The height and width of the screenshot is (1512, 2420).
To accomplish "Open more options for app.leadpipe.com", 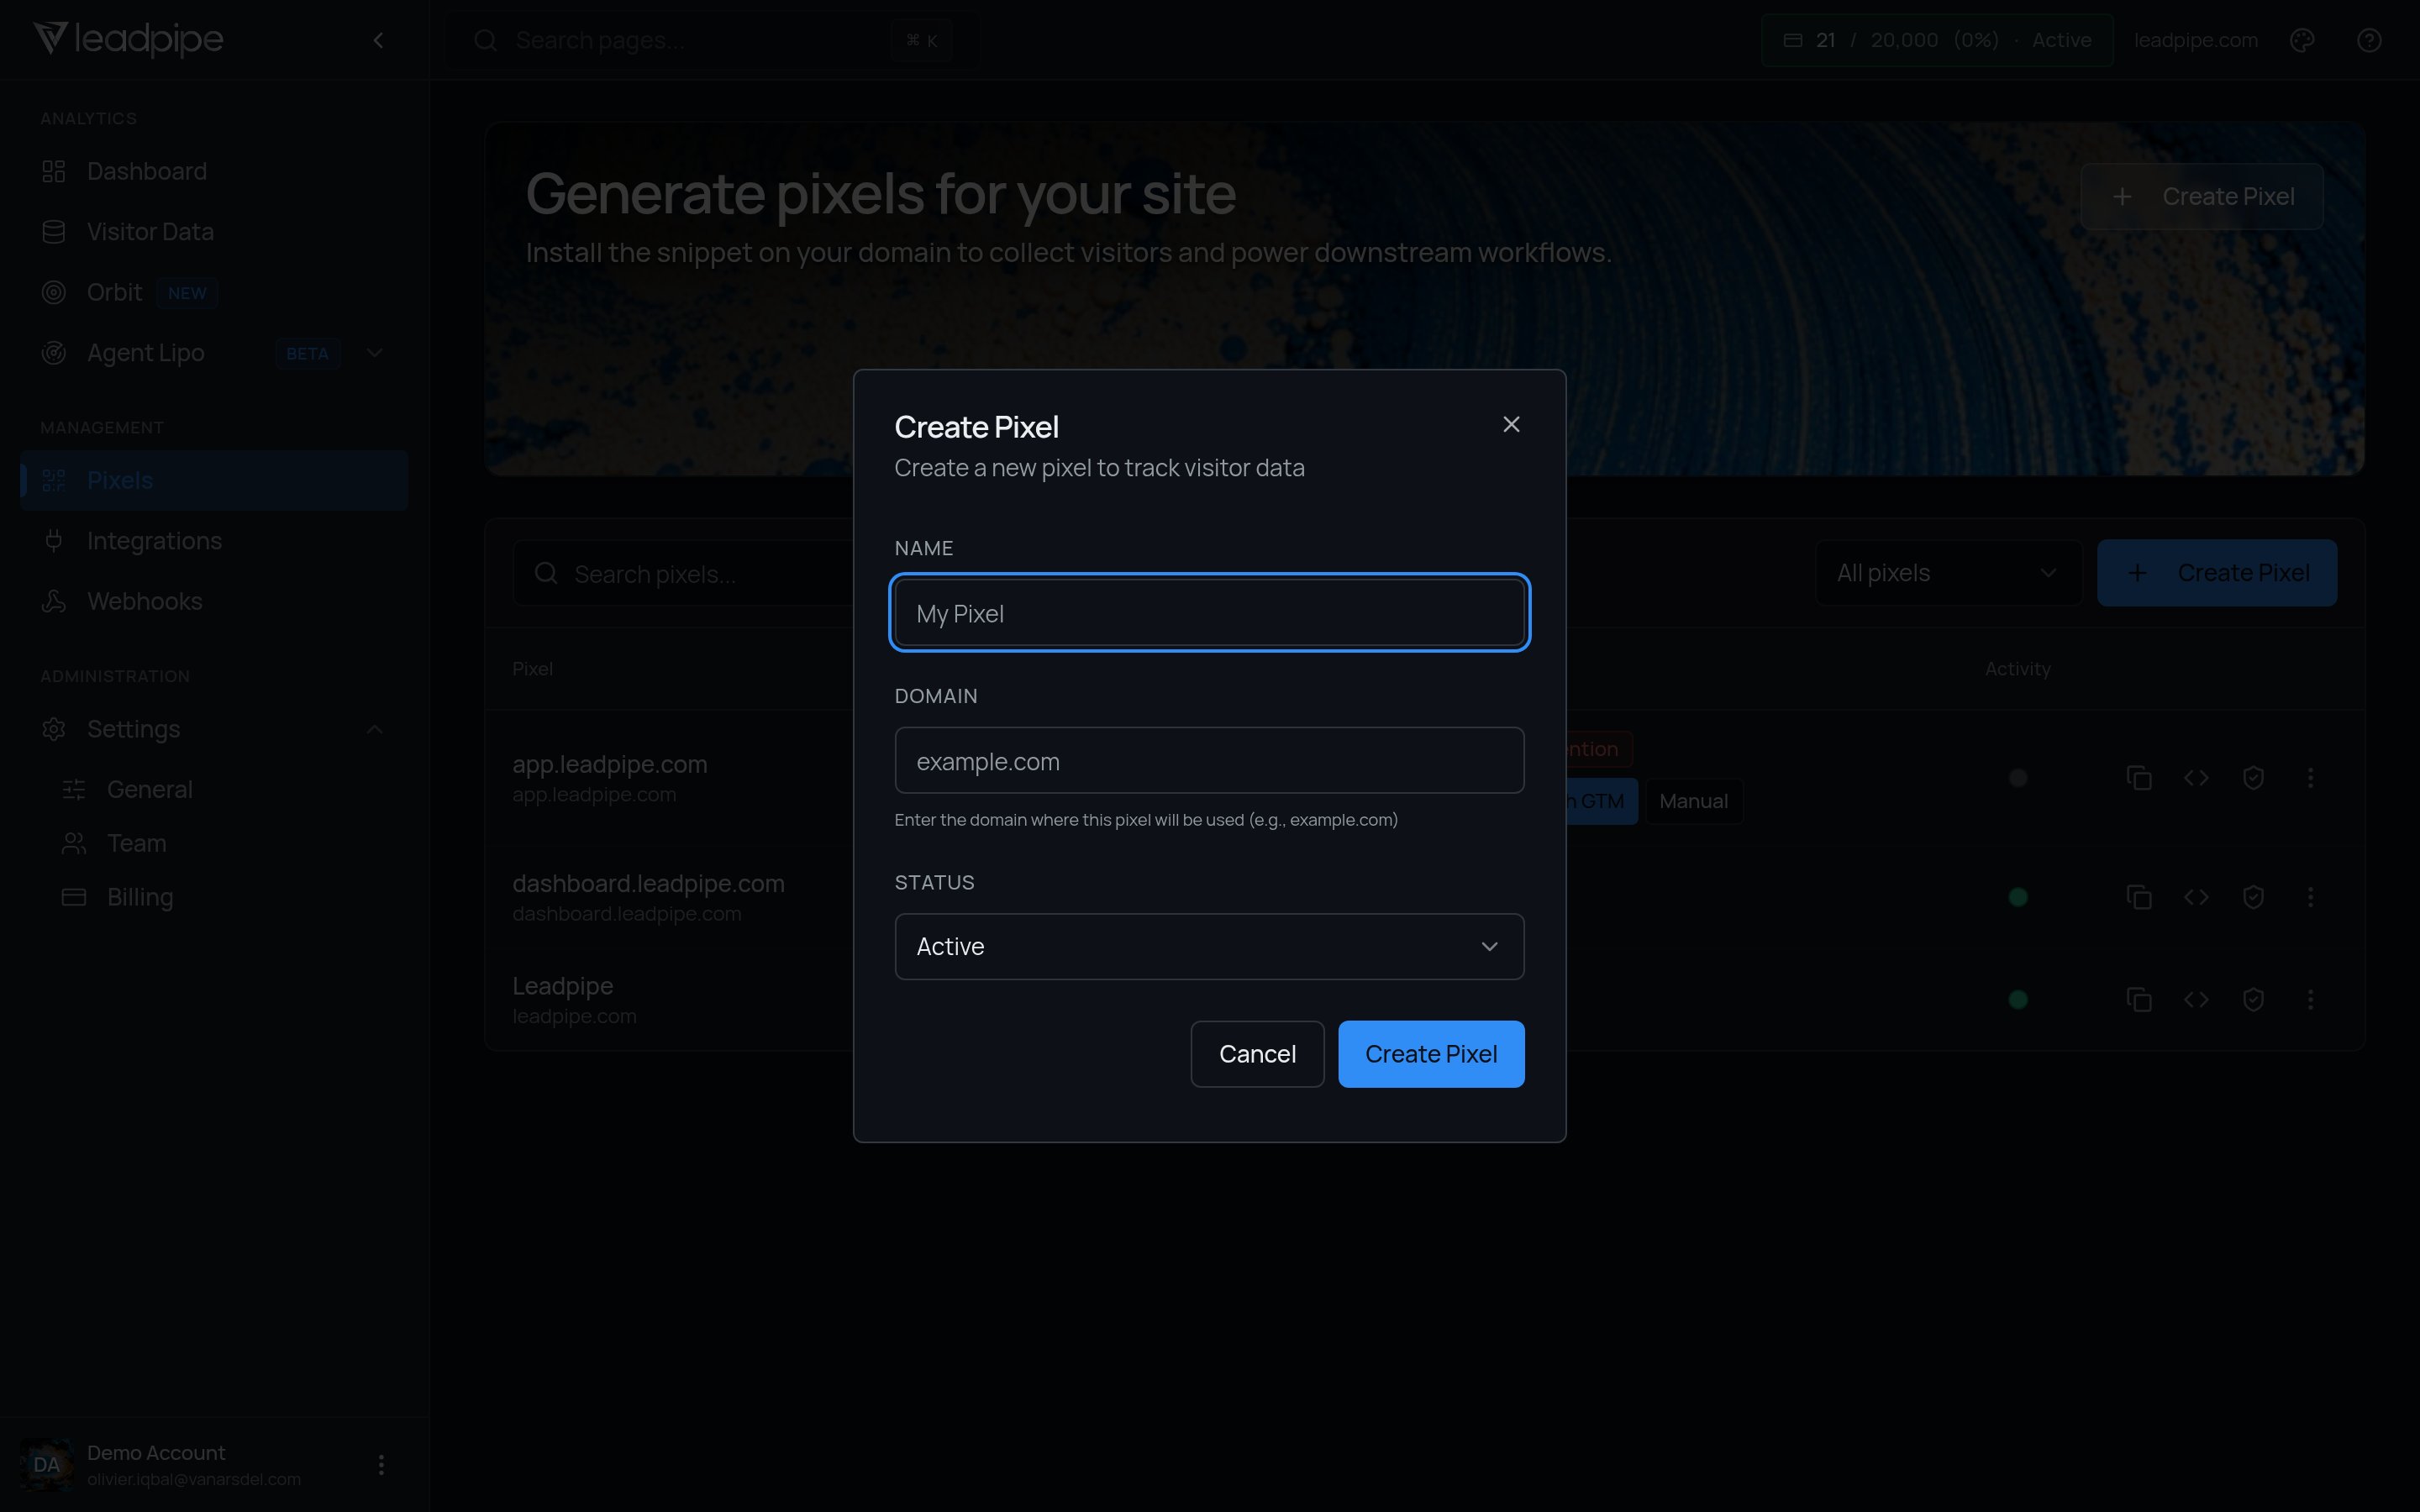I will (2310, 778).
